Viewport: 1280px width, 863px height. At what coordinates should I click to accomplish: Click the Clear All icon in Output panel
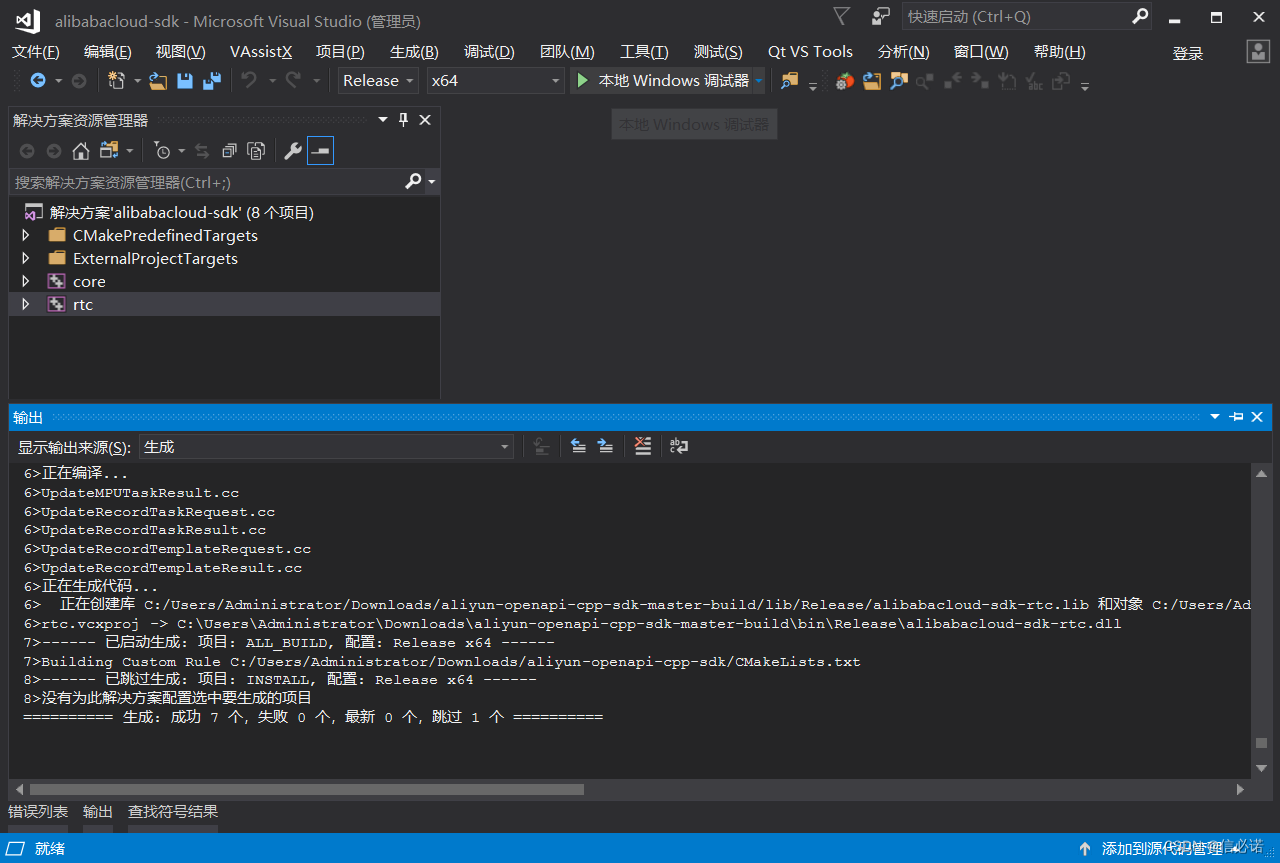point(643,447)
